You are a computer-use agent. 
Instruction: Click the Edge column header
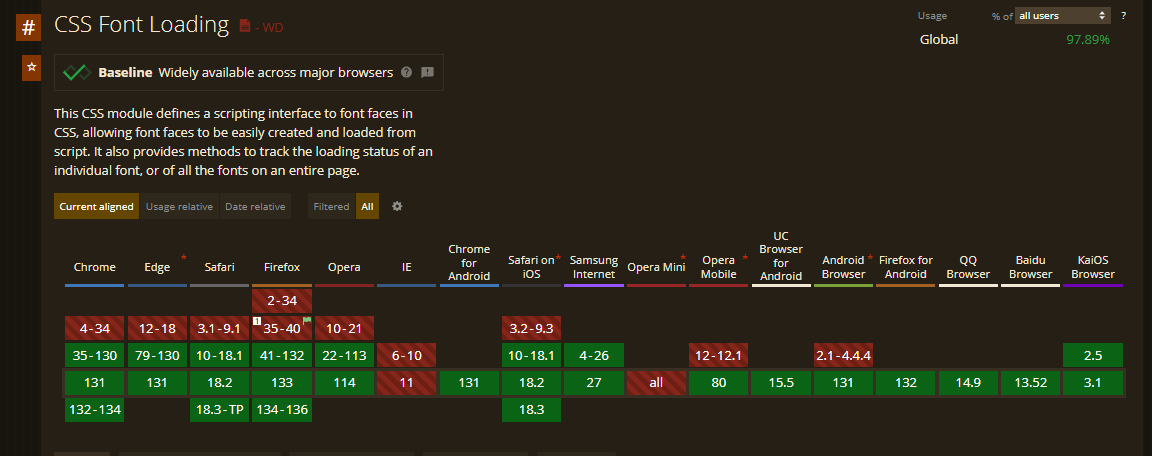pyautogui.click(x=157, y=267)
